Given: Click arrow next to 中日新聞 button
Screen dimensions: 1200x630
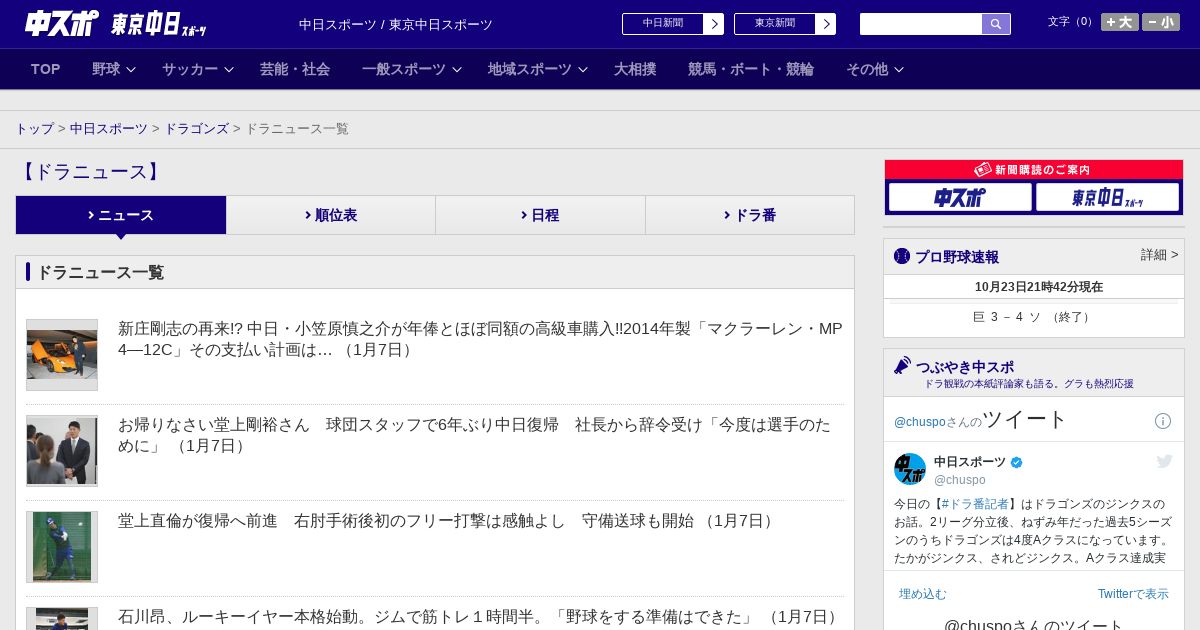Looking at the screenshot, I should point(714,24).
